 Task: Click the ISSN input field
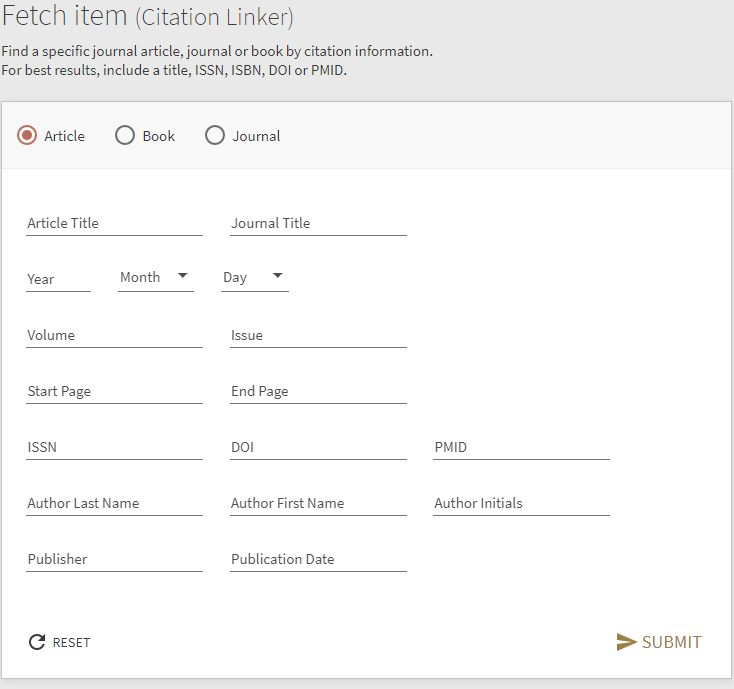(114, 447)
